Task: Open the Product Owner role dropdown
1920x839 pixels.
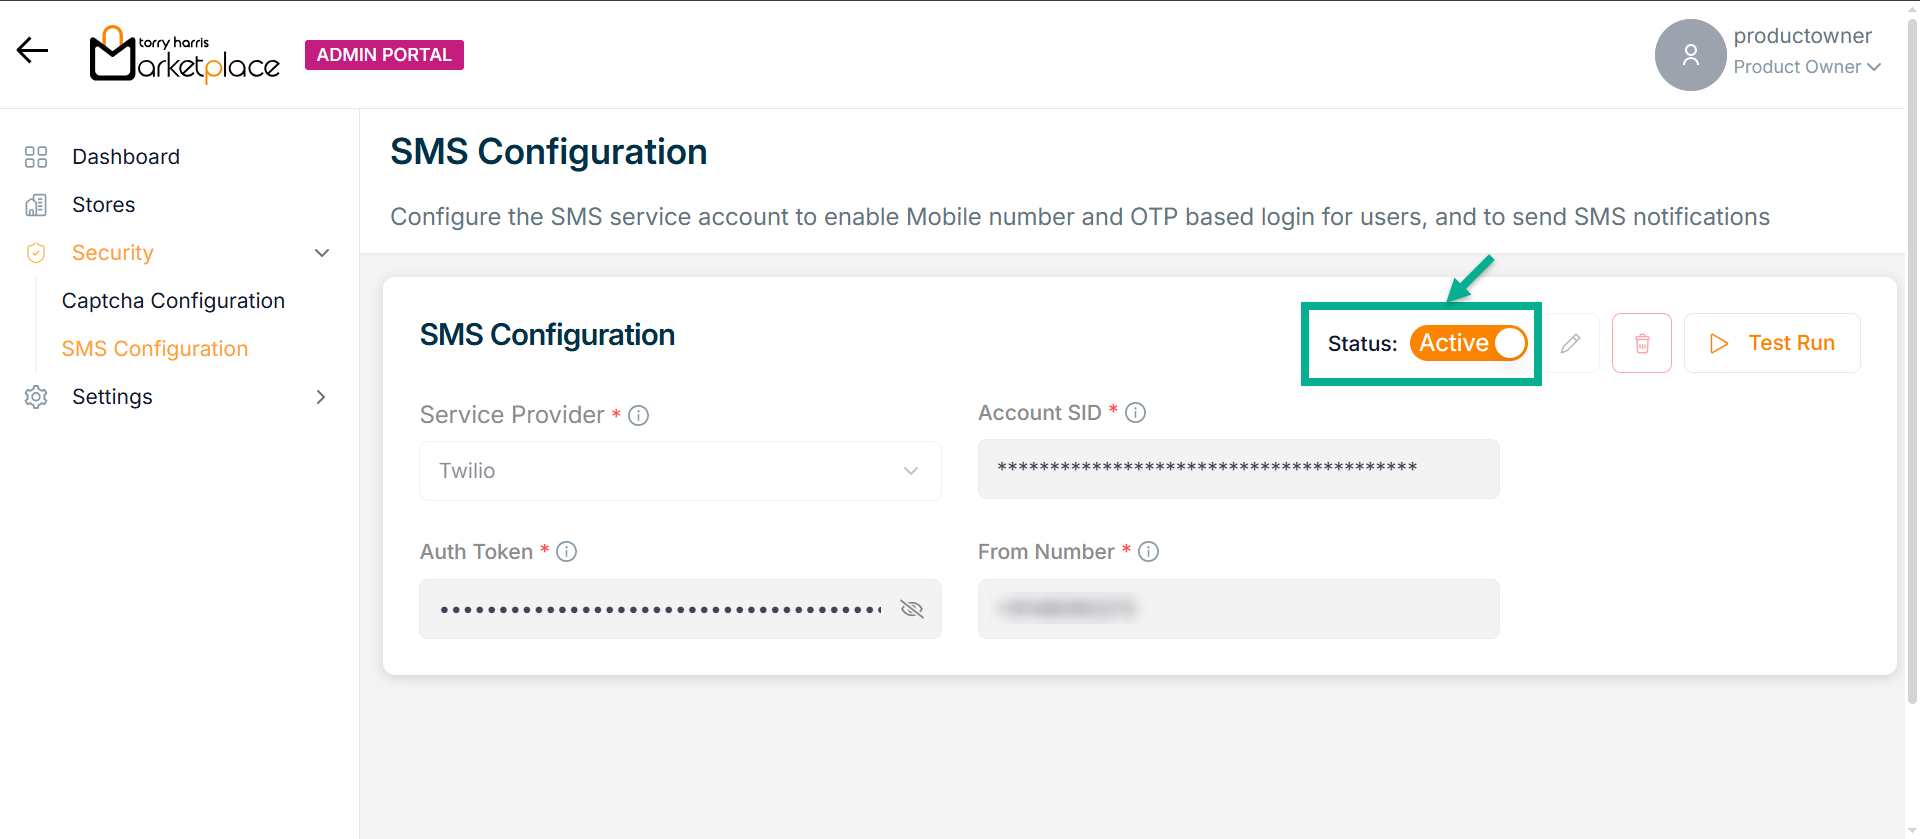Action: [x=1807, y=67]
